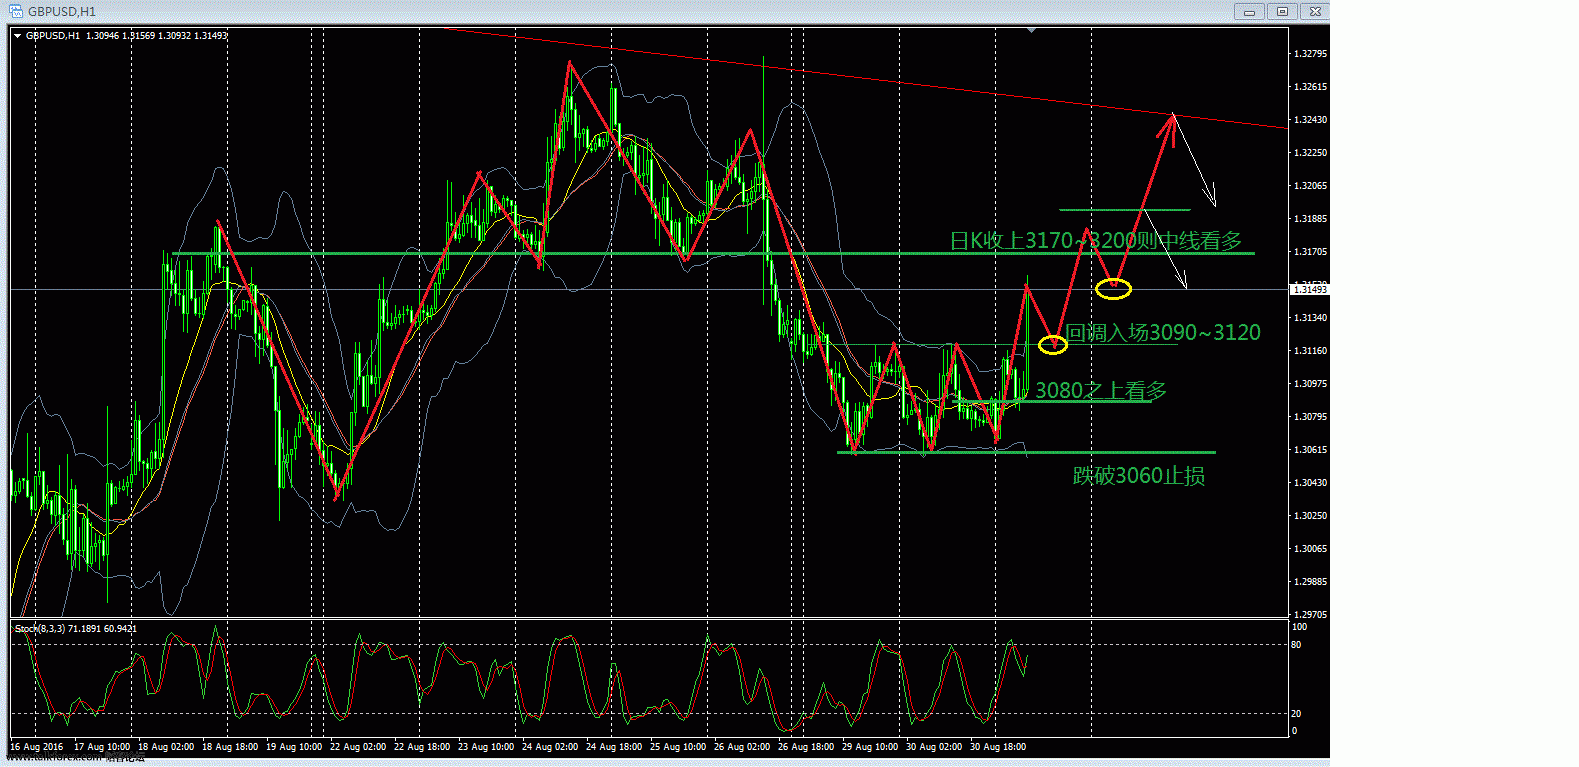Click price axis value 1.30795

[1310, 417]
